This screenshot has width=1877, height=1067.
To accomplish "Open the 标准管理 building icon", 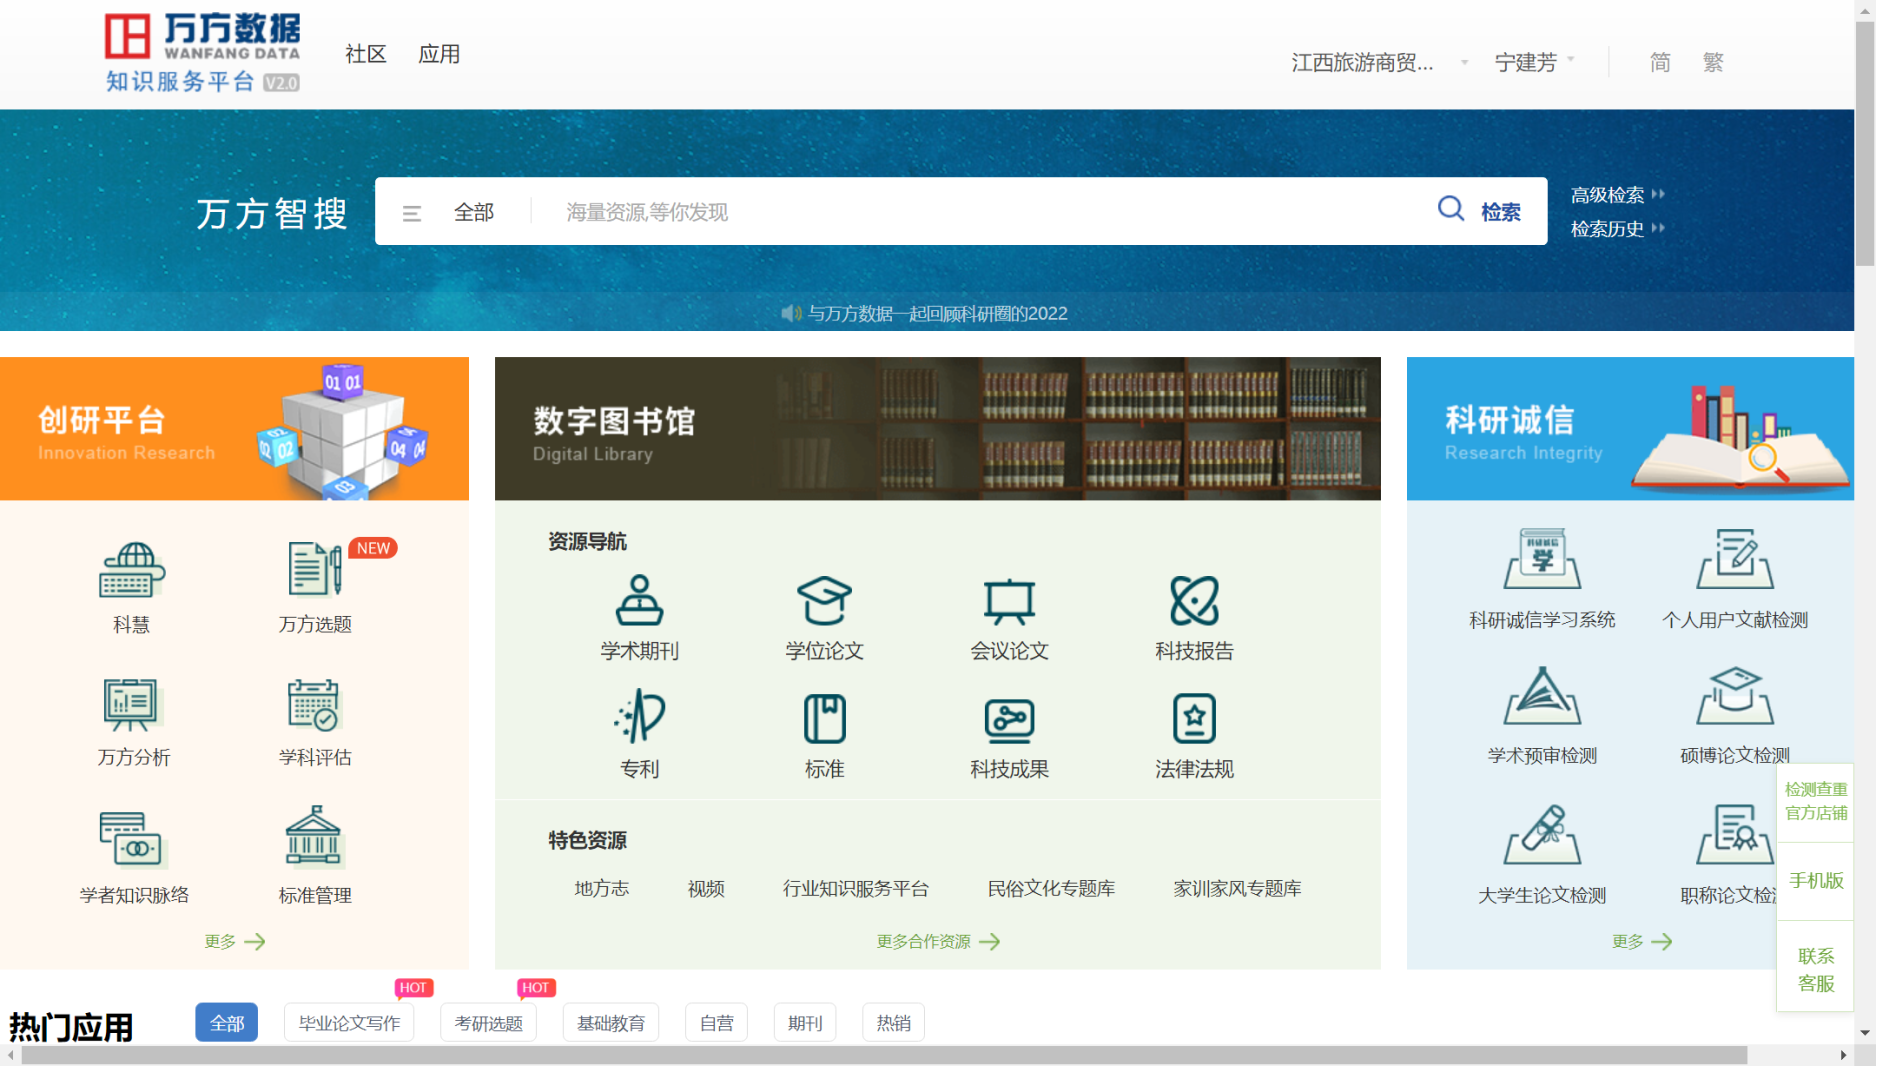I will (315, 836).
